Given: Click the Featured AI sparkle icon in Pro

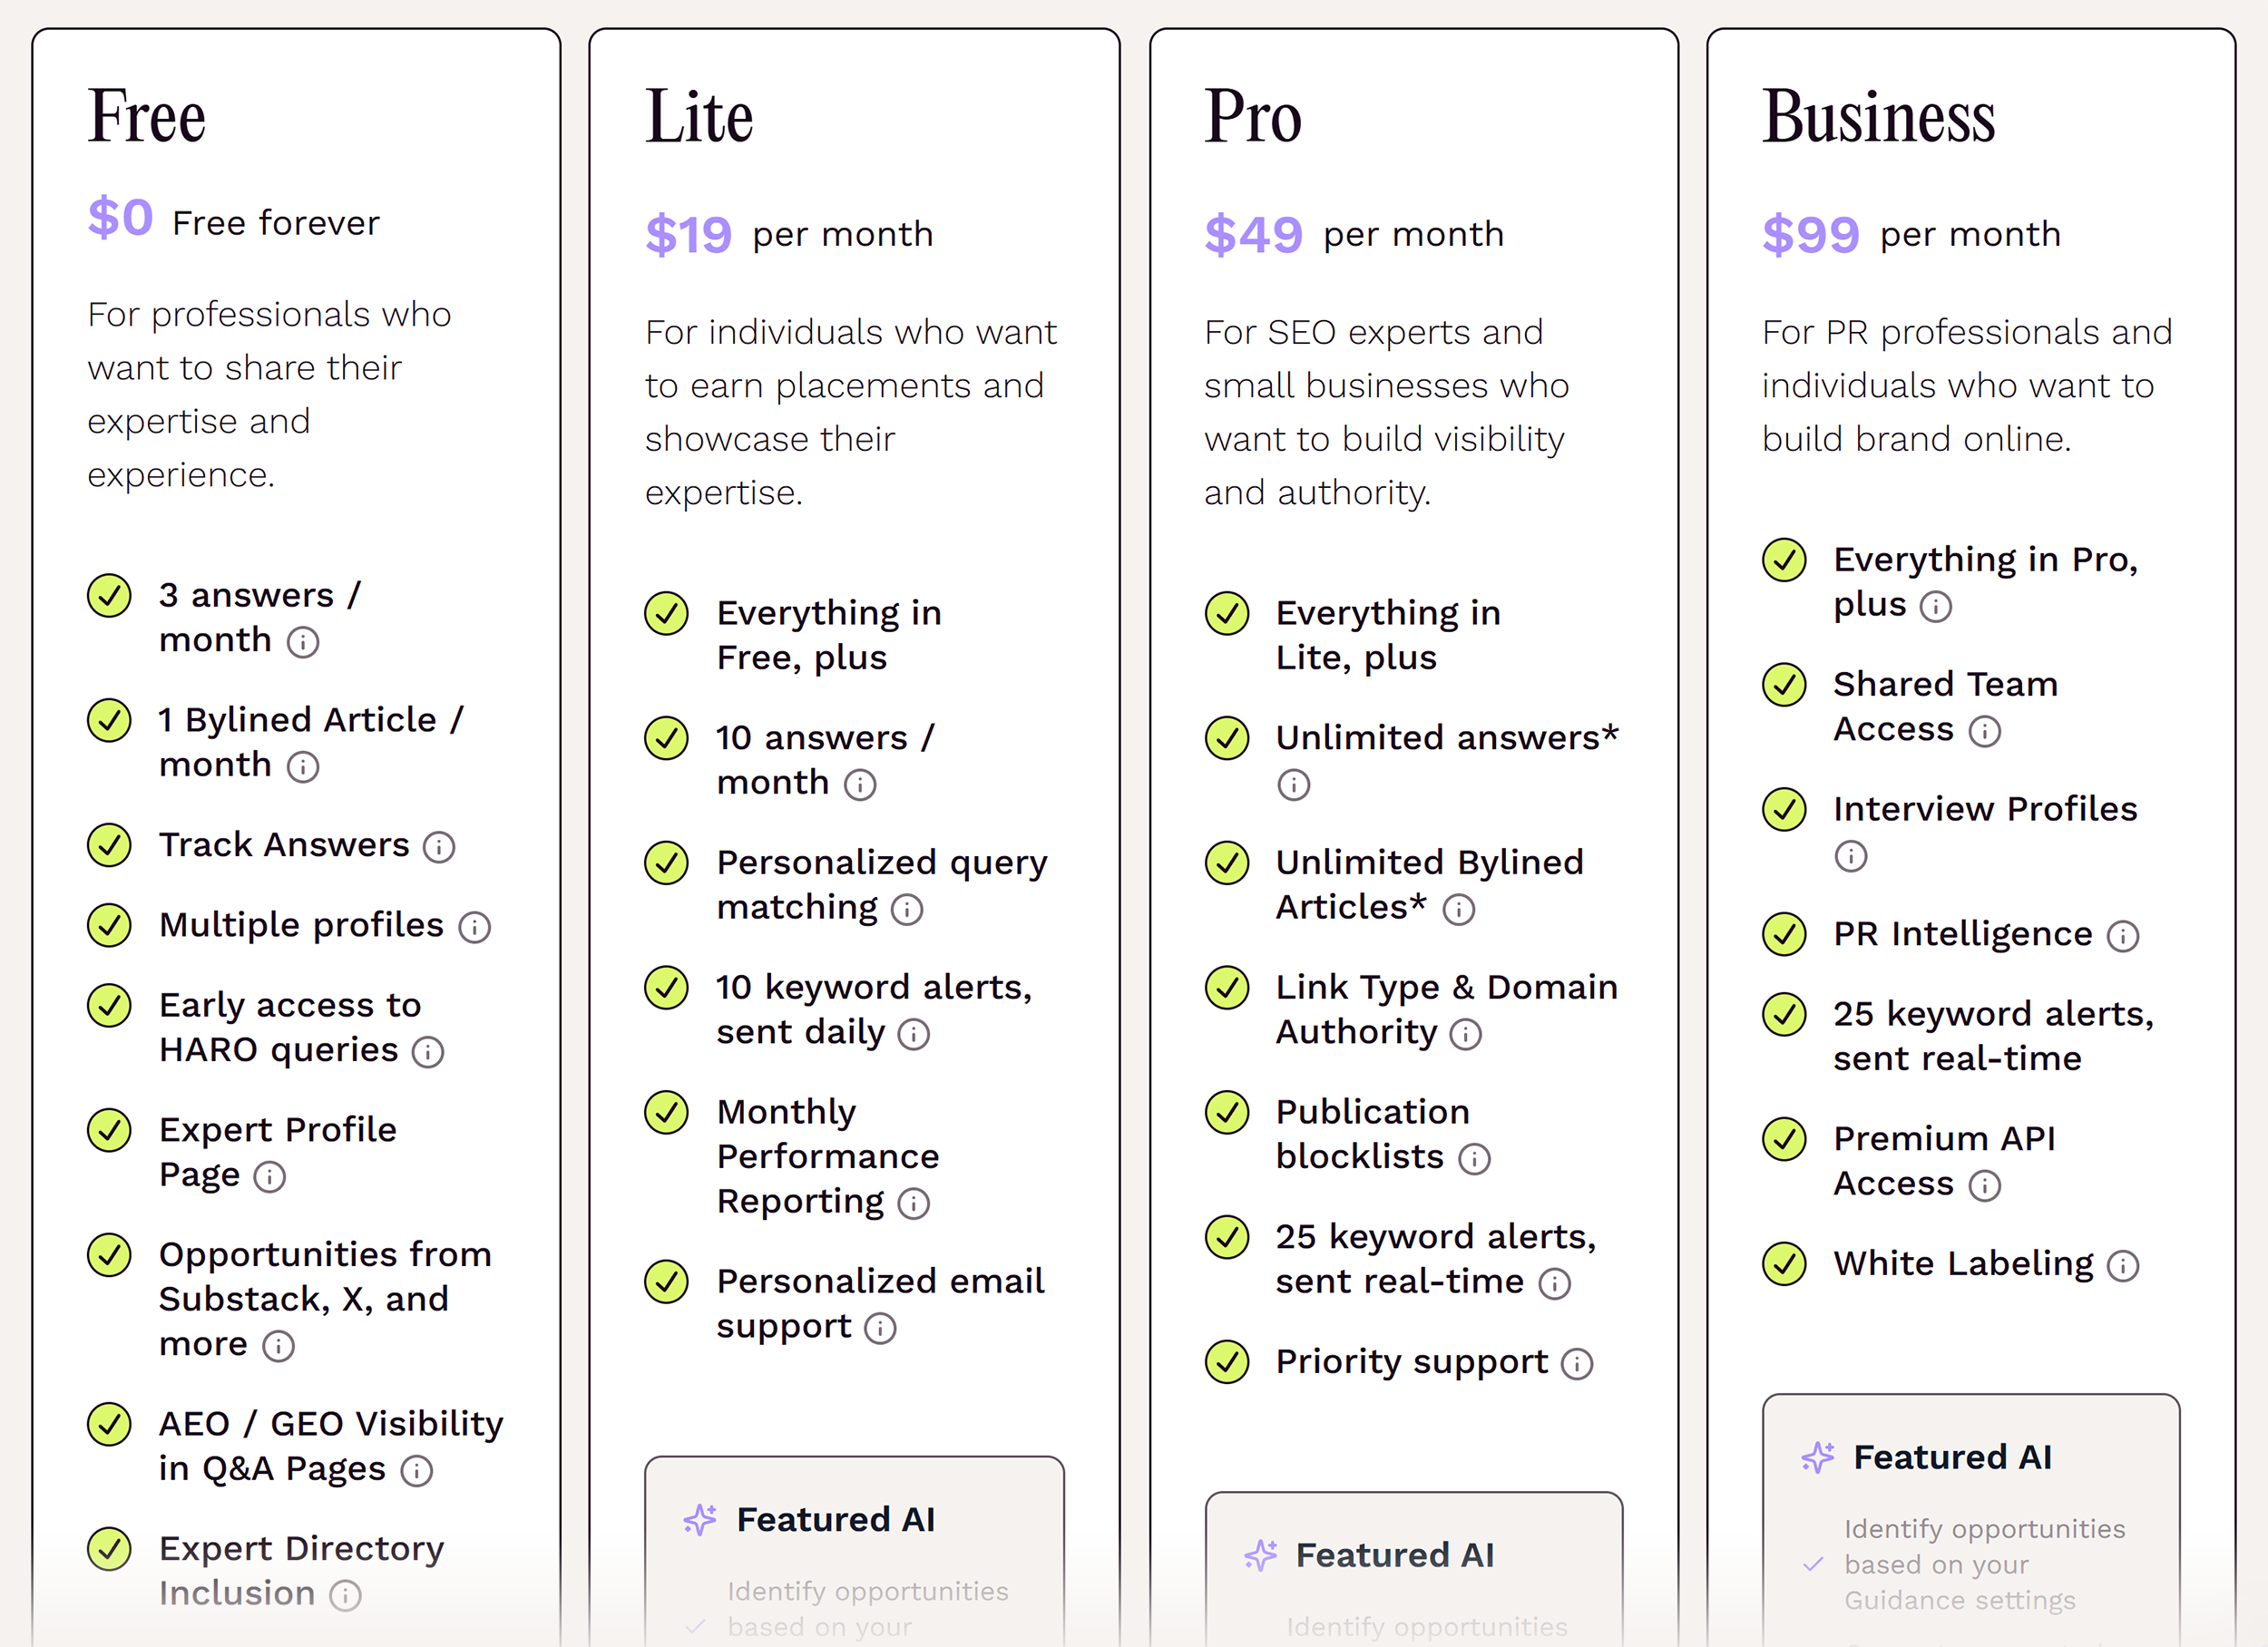Looking at the screenshot, I should pyautogui.click(x=1262, y=1556).
